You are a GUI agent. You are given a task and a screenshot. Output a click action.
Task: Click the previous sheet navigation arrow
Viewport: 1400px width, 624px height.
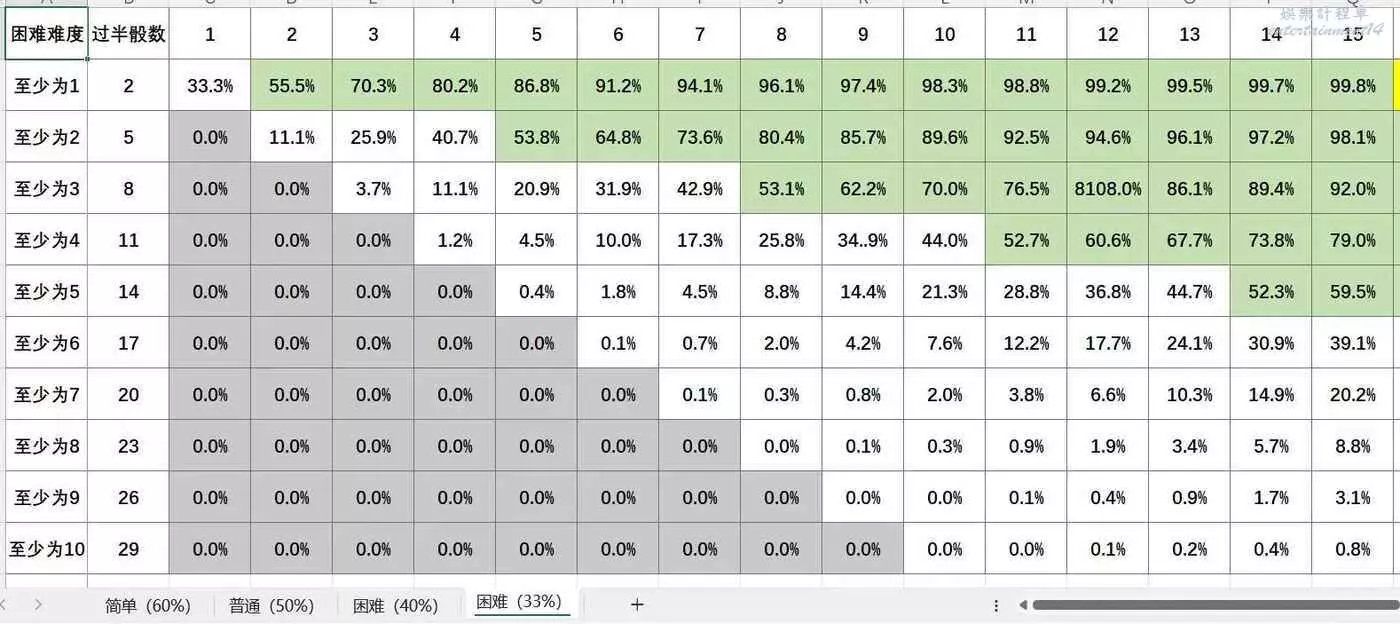click(x=5, y=604)
